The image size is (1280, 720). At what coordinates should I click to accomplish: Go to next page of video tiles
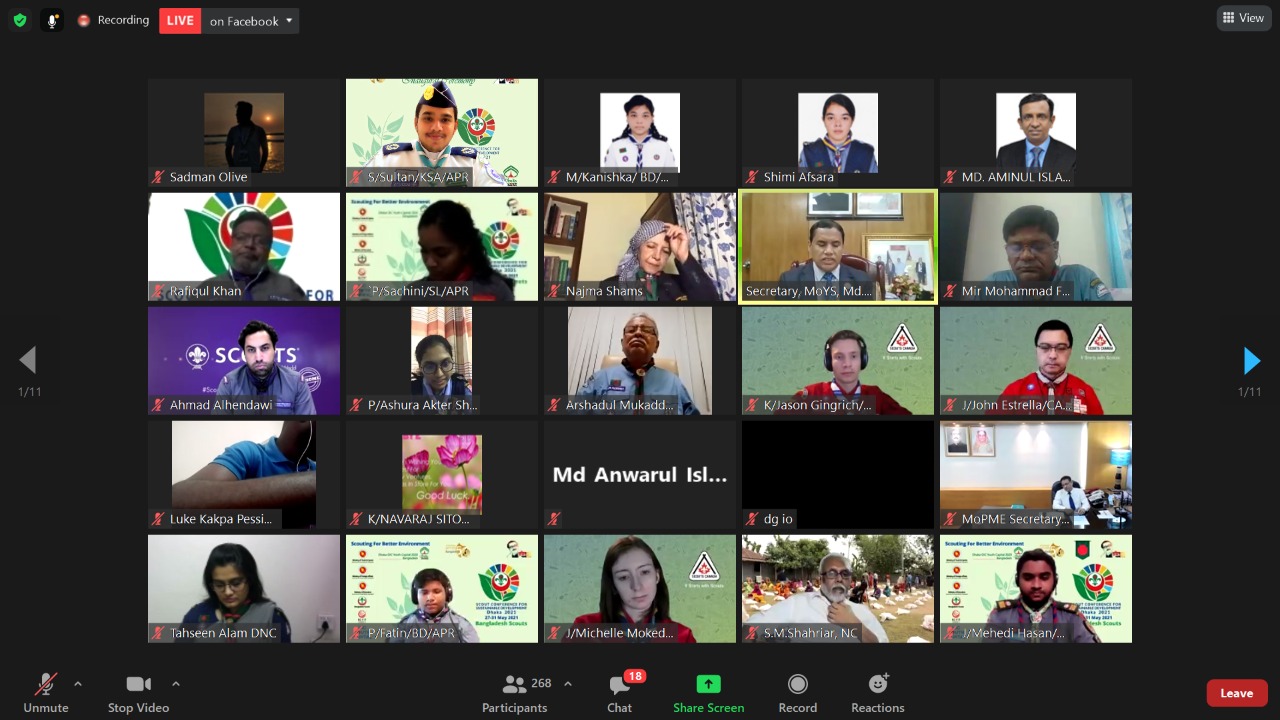tap(1251, 360)
